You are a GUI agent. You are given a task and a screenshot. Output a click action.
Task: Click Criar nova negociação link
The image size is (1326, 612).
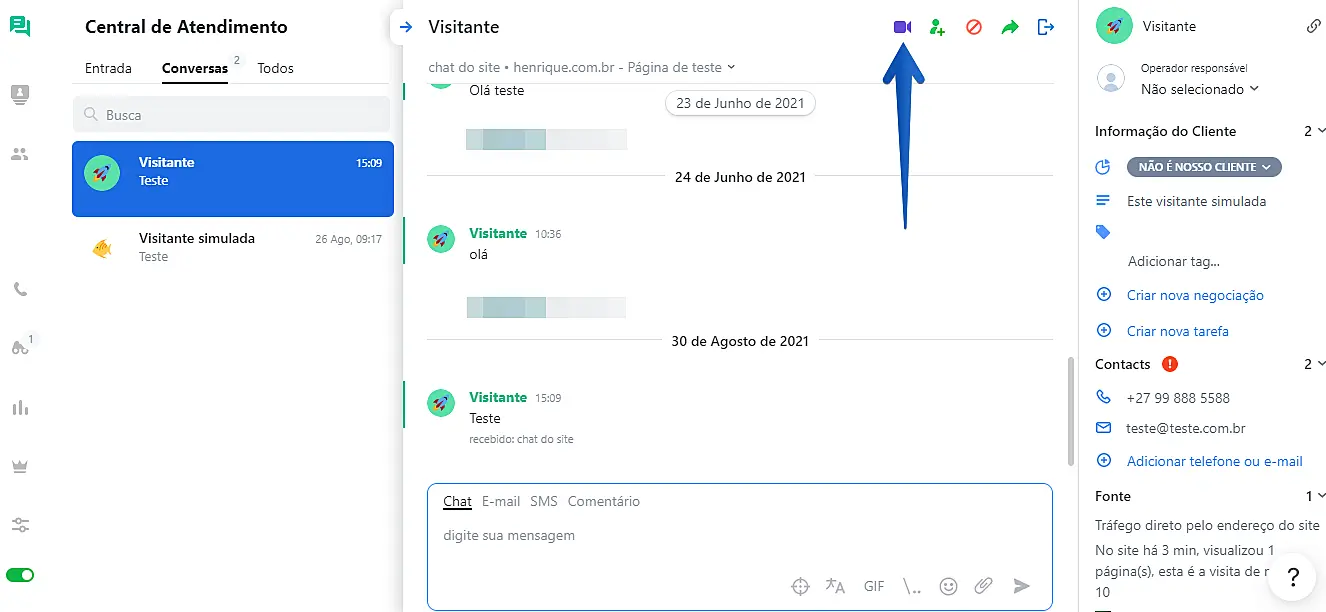pyautogui.click(x=1195, y=295)
